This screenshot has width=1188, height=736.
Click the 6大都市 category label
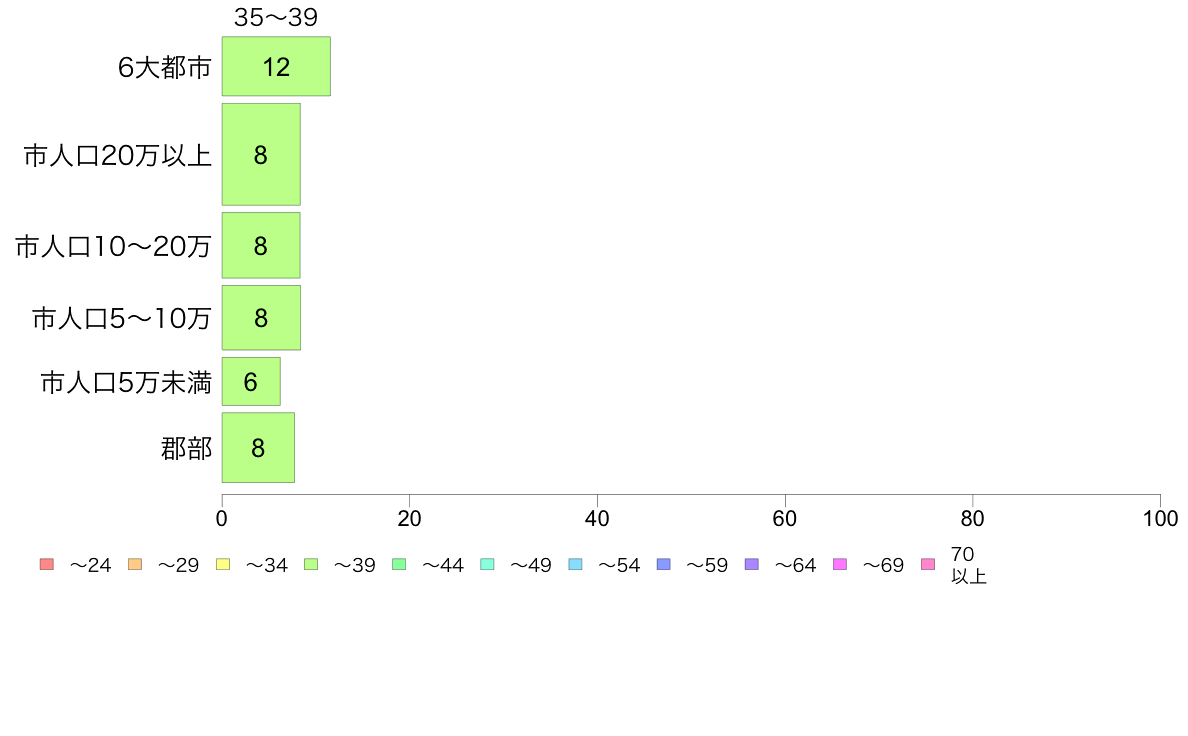tap(164, 67)
